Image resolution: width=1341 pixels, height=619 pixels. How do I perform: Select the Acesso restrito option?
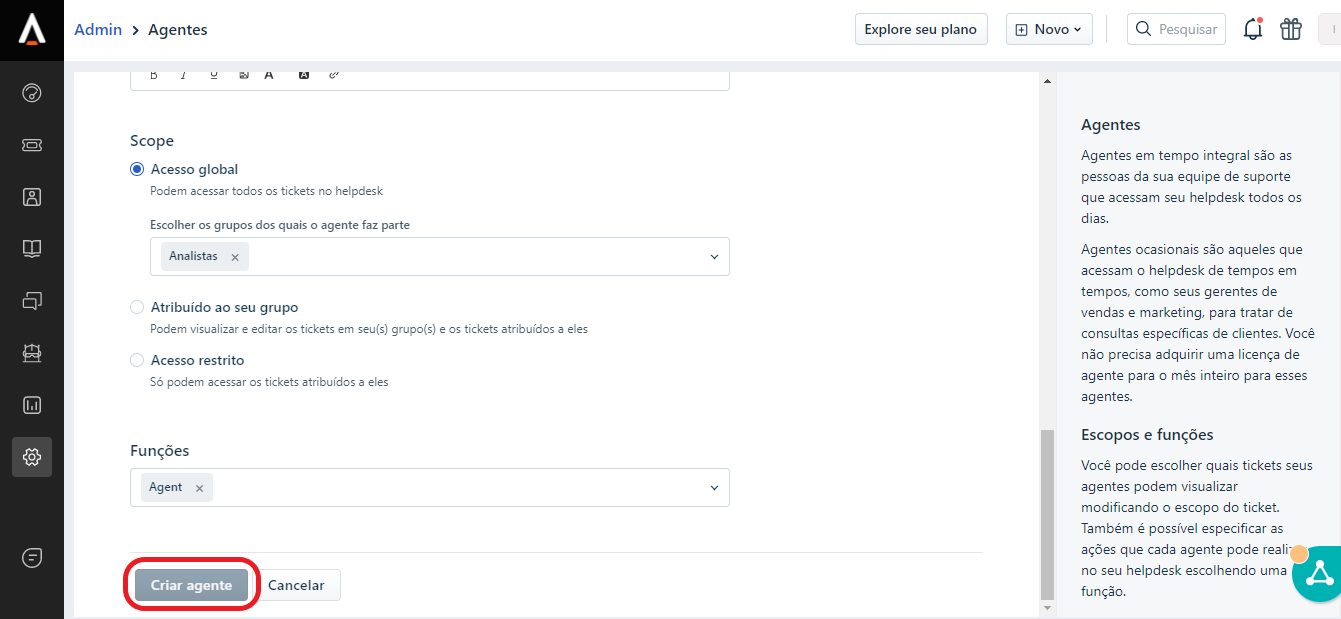pyautogui.click(x=137, y=360)
